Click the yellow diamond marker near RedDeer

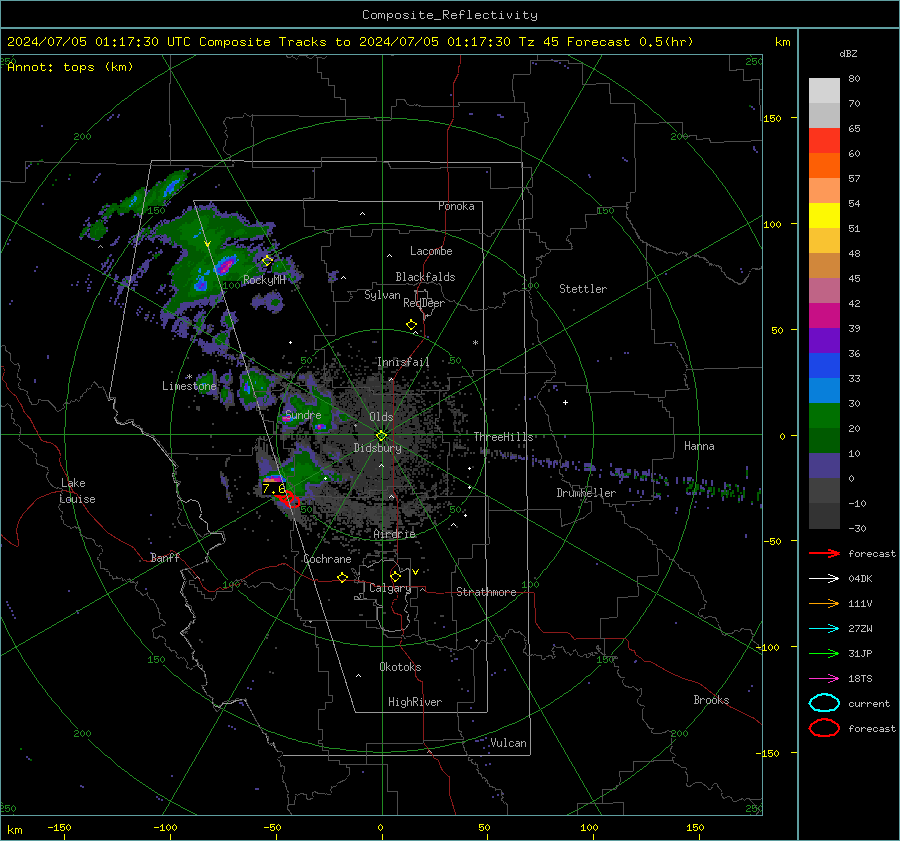pyautogui.click(x=412, y=325)
